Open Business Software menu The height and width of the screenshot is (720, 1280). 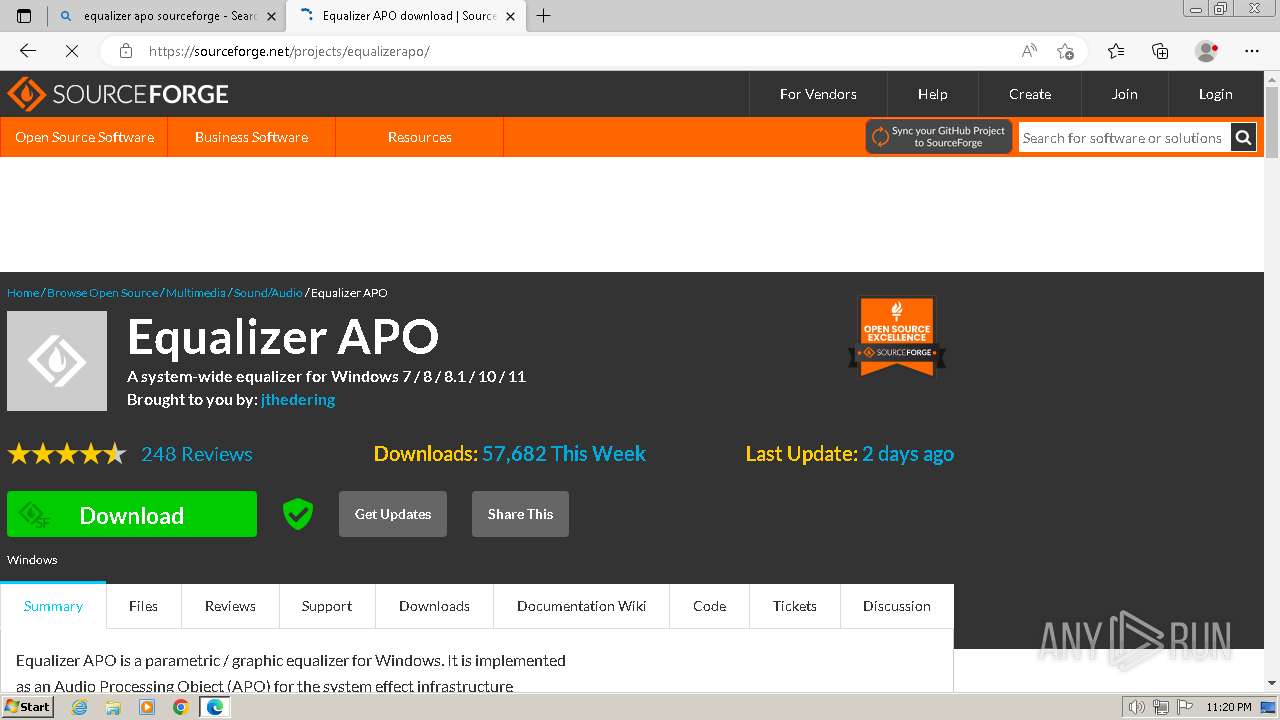click(251, 137)
